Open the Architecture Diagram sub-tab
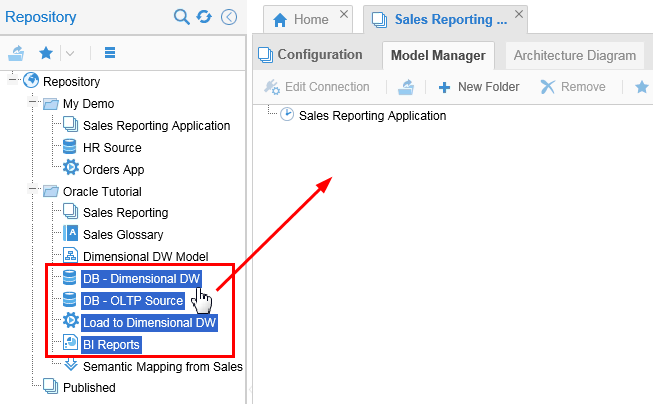 tap(575, 55)
